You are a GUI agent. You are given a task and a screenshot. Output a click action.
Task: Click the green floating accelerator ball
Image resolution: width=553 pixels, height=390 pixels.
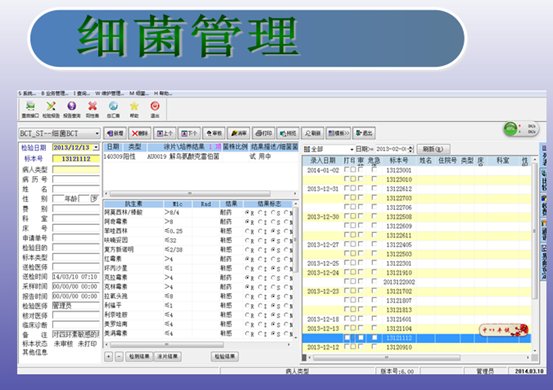(510, 129)
